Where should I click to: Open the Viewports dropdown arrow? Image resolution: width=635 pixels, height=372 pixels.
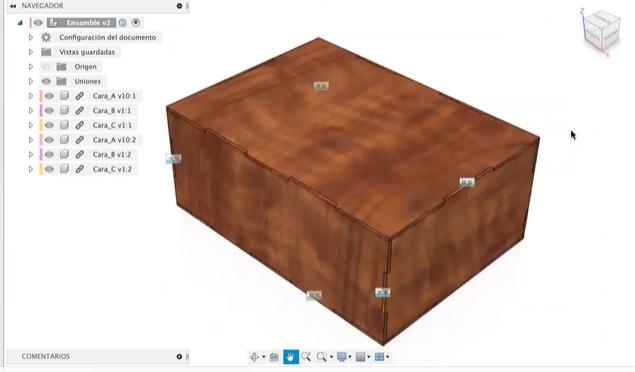[388, 357]
